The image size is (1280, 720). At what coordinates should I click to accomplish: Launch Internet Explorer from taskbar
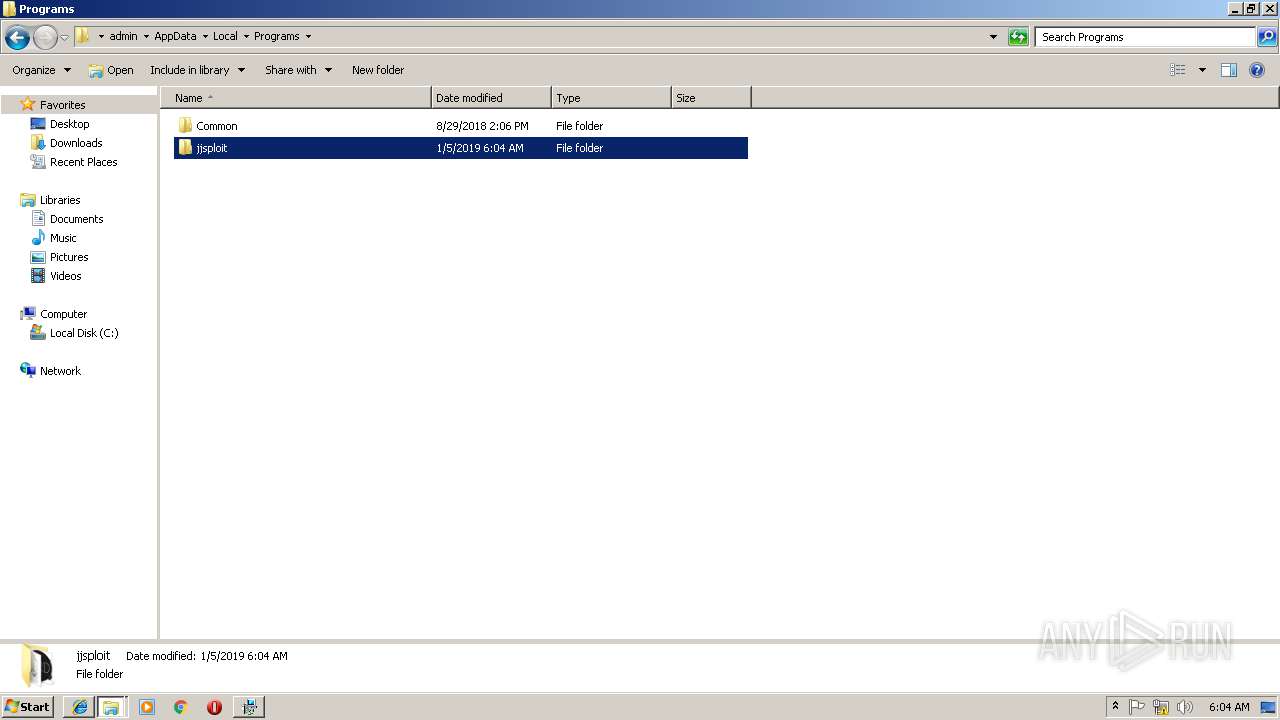coord(79,707)
